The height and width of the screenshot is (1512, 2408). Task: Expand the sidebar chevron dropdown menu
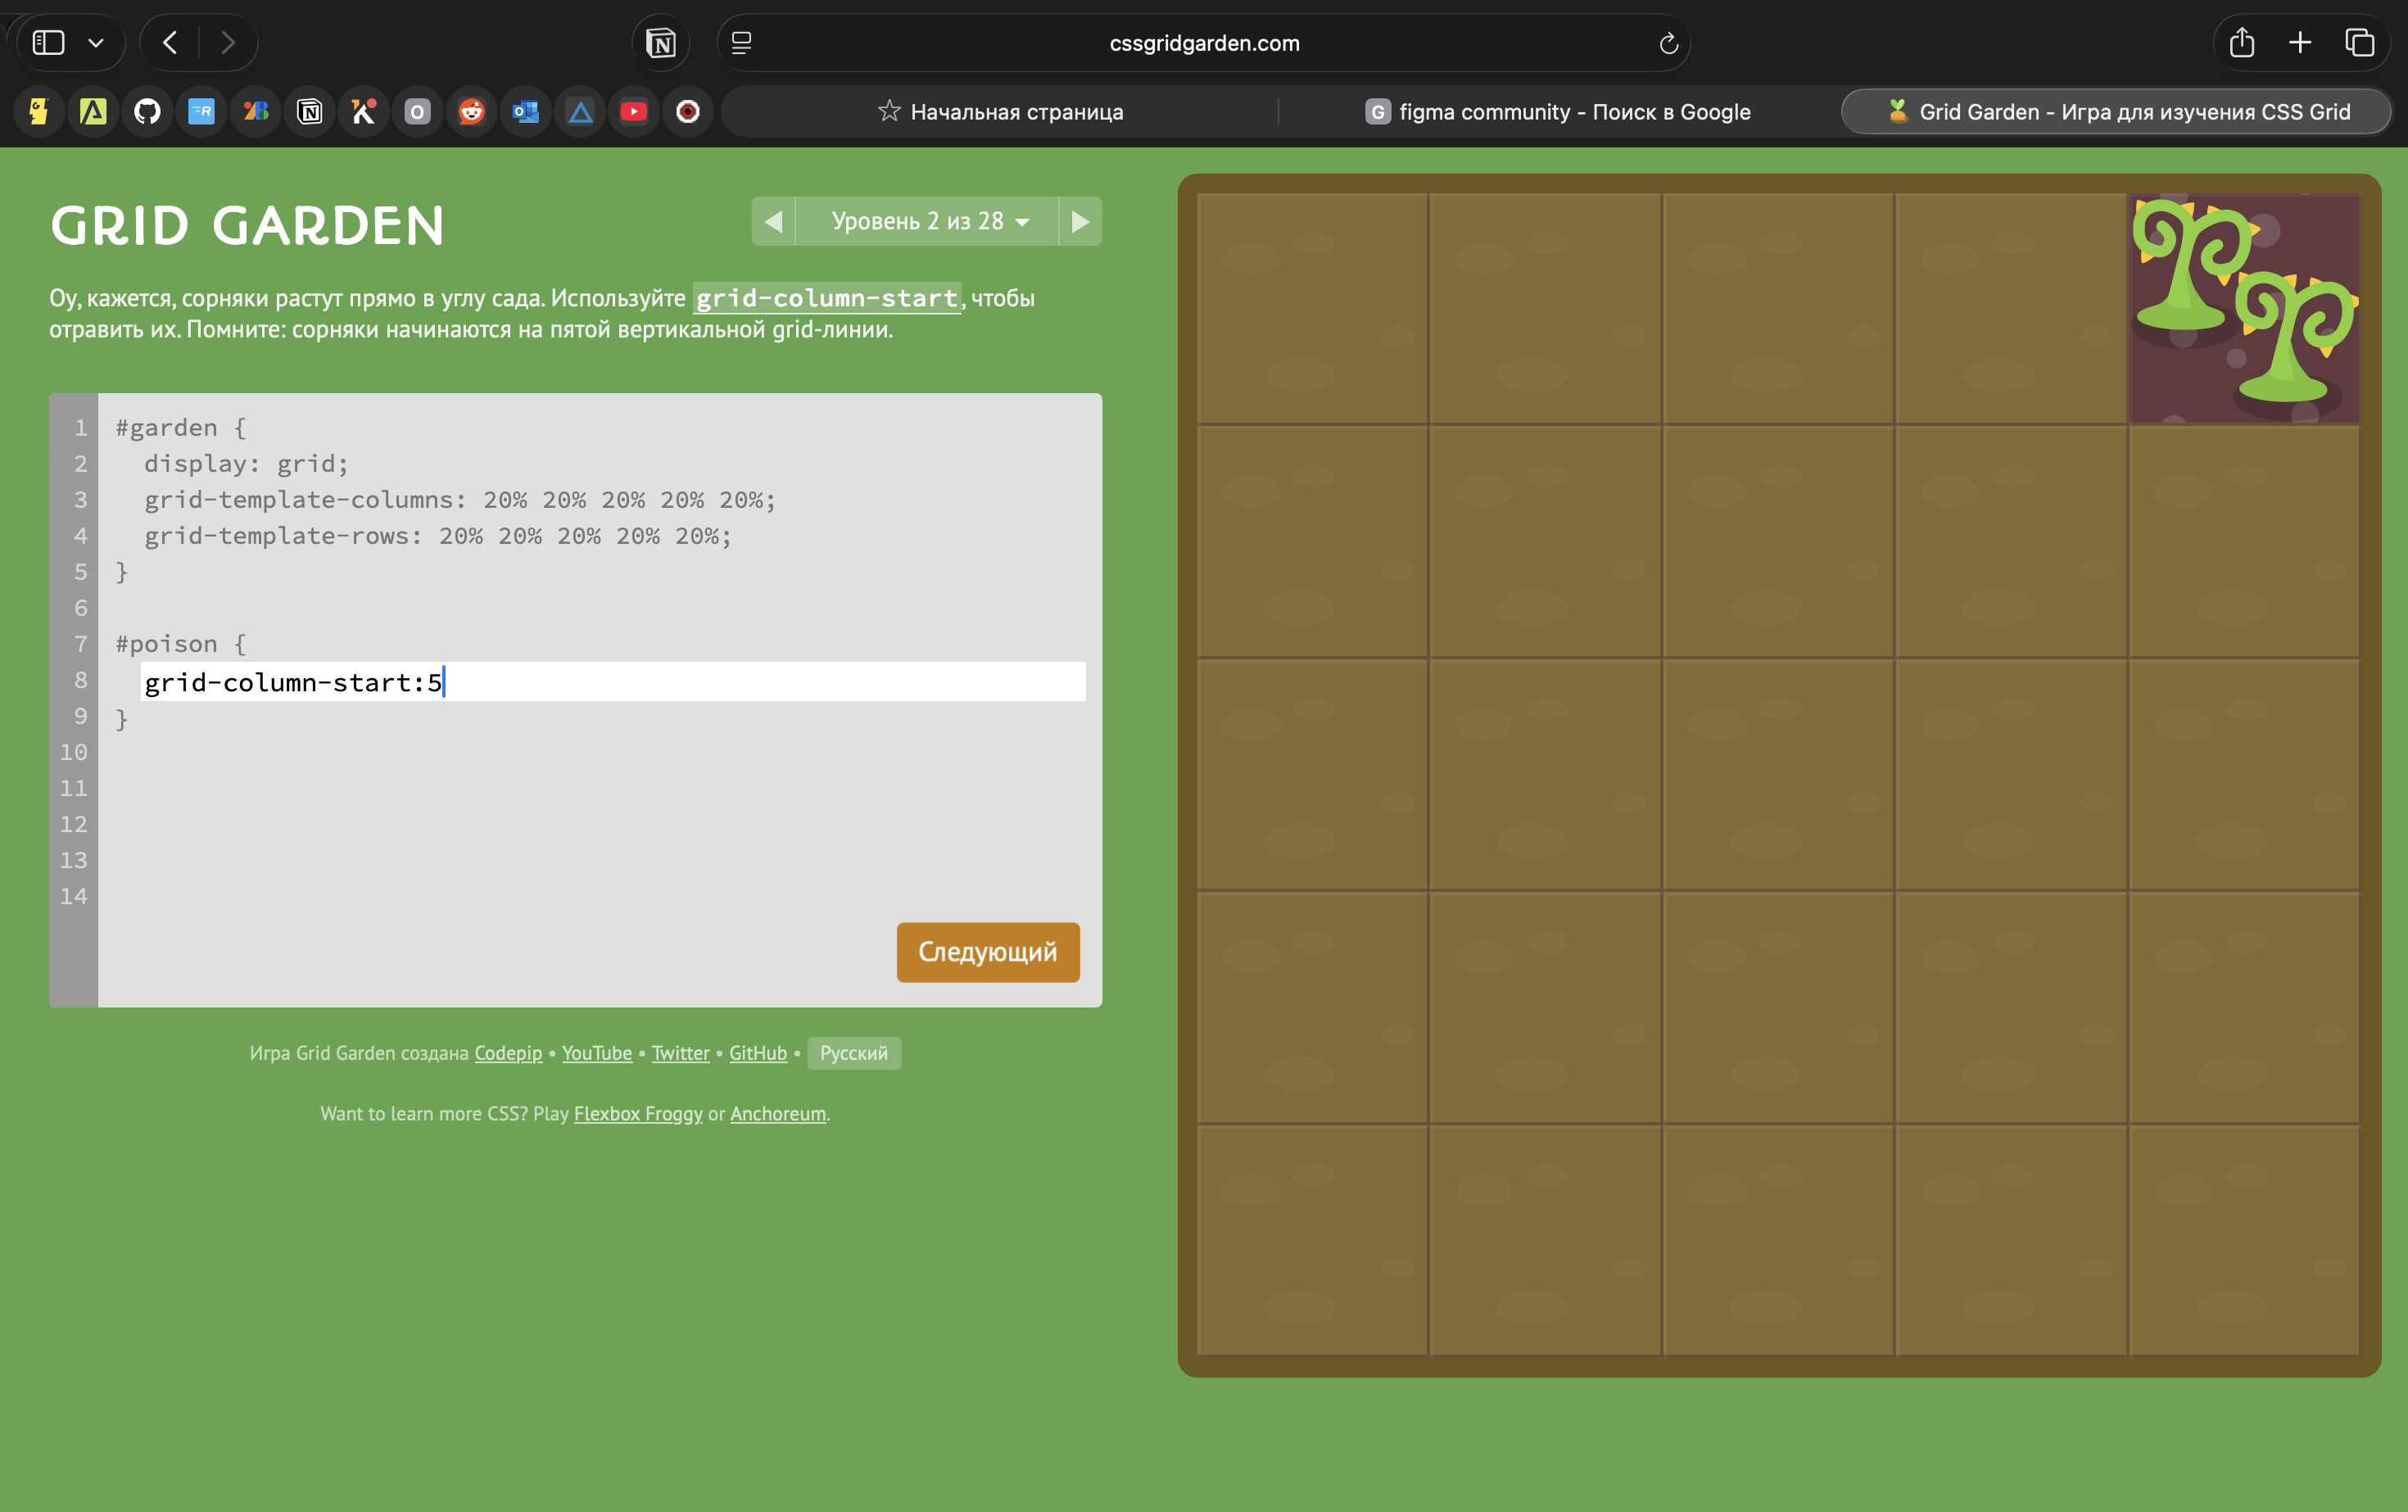click(x=96, y=43)
